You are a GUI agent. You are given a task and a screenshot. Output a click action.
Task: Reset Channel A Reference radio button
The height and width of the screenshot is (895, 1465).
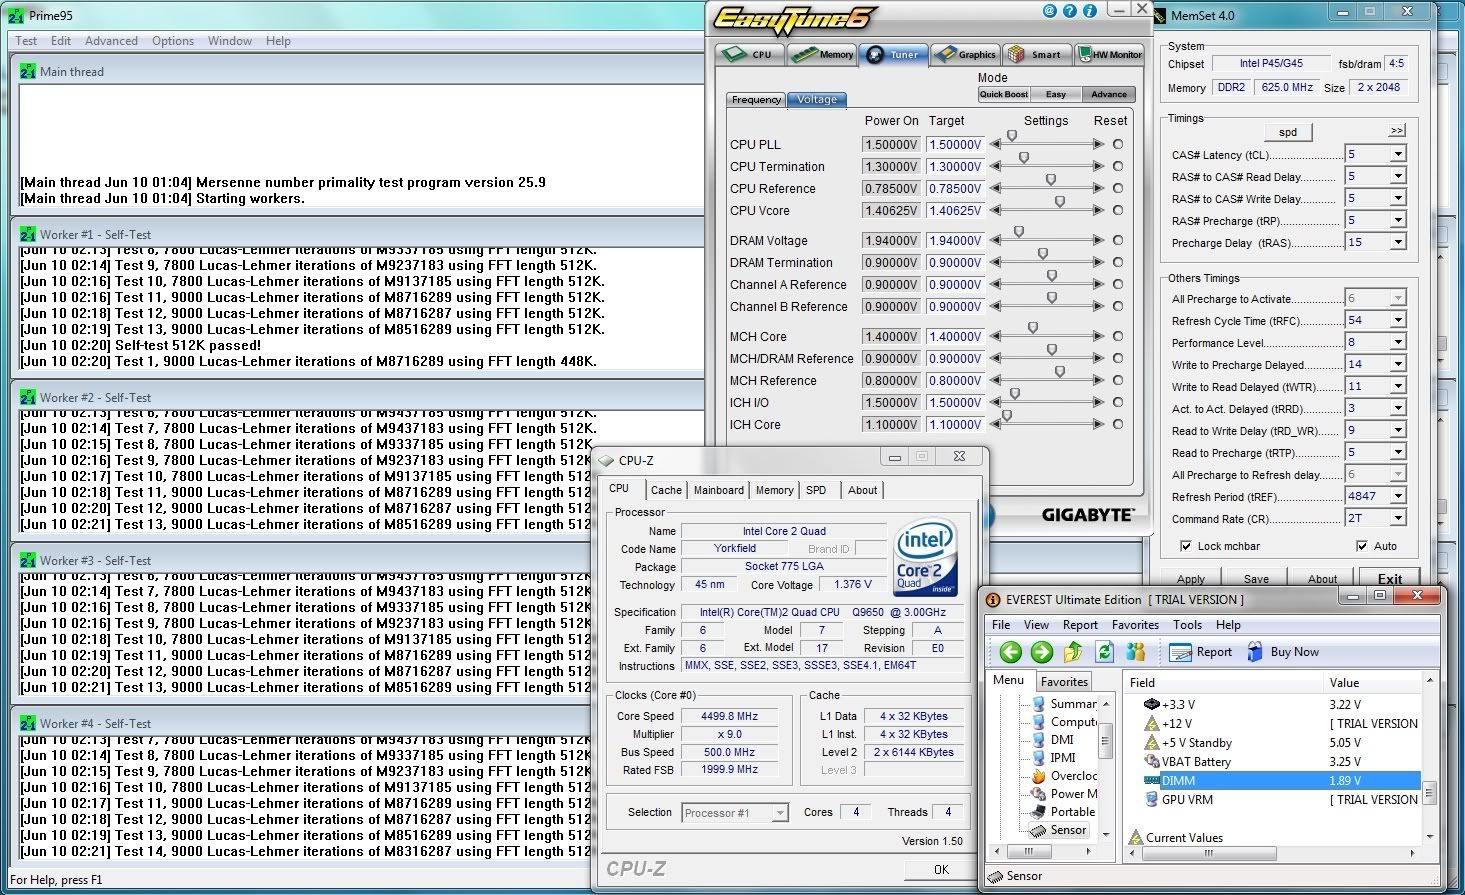tap(1118, 284)
